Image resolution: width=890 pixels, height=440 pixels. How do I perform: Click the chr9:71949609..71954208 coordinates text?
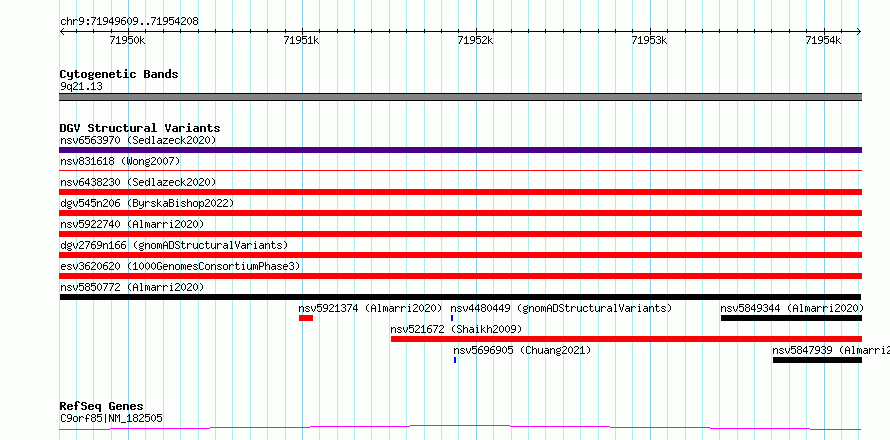[129, 22]
